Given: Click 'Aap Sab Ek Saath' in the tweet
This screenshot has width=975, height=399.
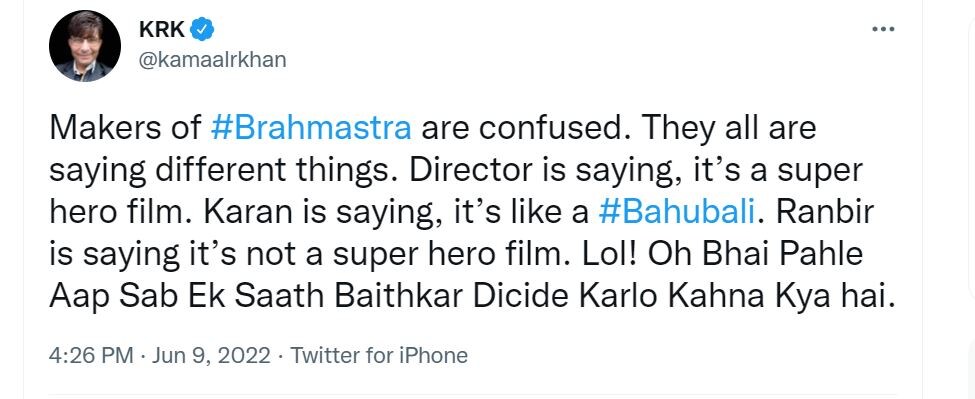Looking at the screenshot, I should click(189, 298).
